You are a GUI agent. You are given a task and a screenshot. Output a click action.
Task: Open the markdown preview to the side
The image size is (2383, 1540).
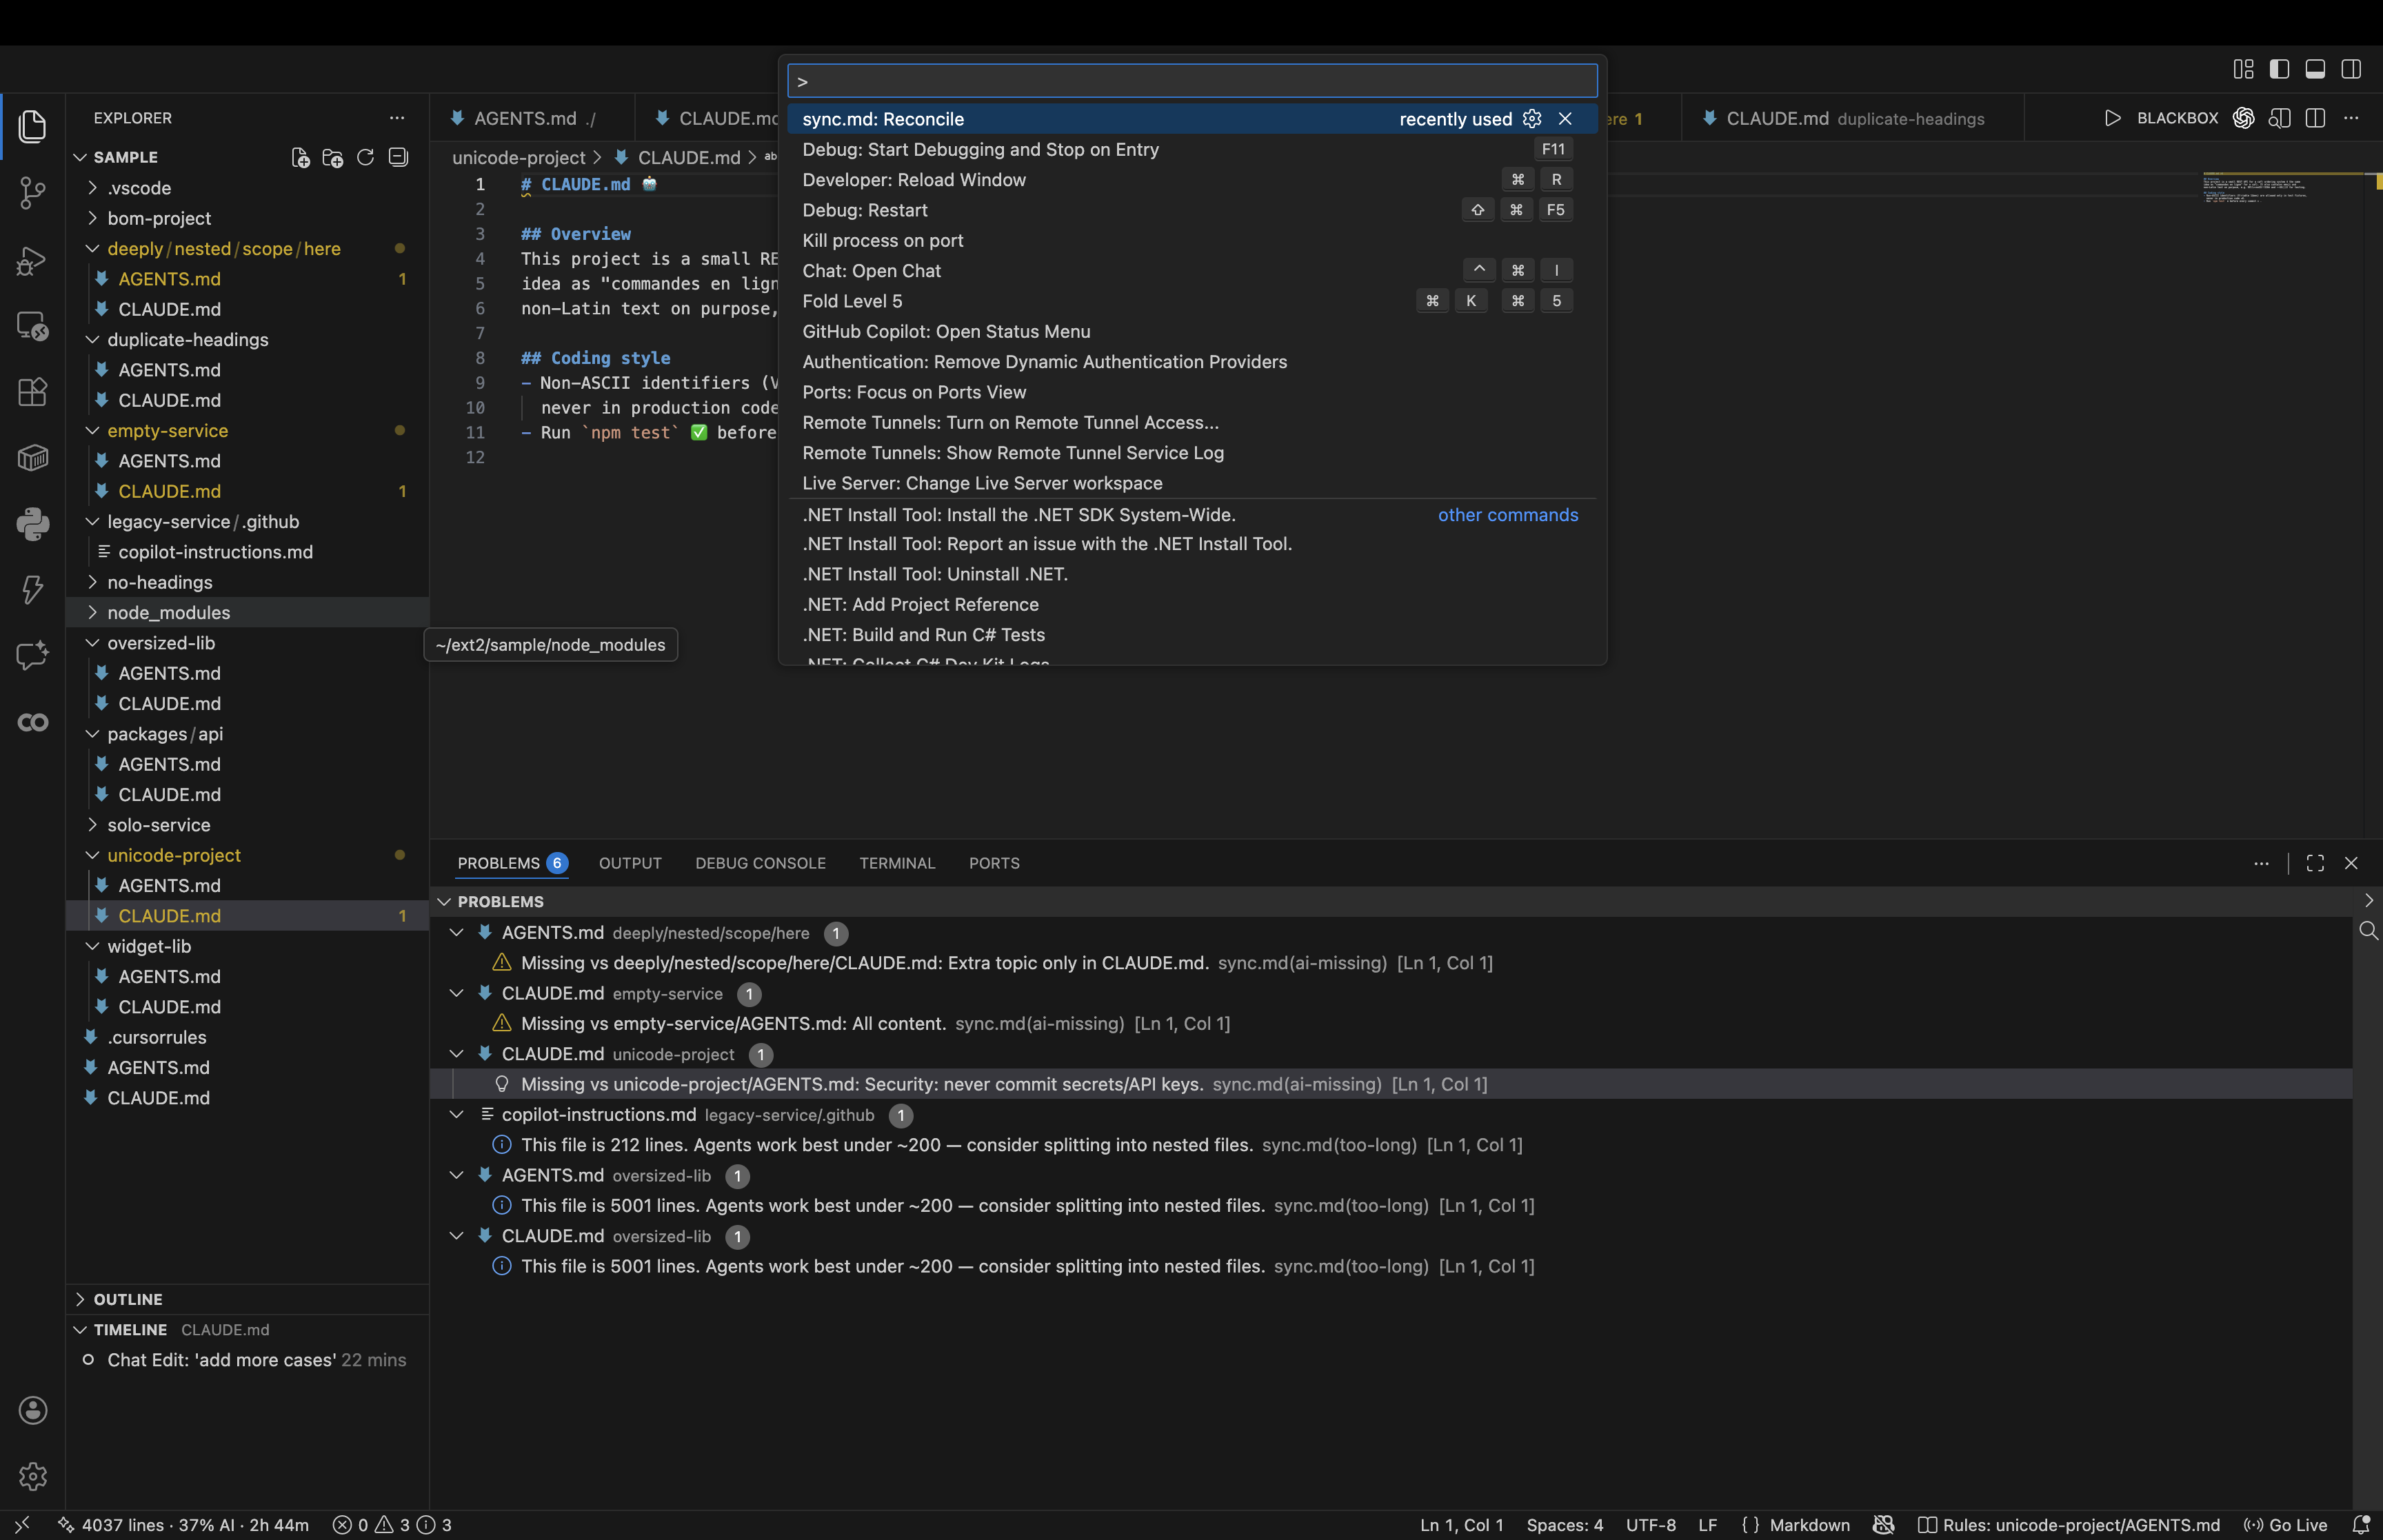tap(2280, 118)
